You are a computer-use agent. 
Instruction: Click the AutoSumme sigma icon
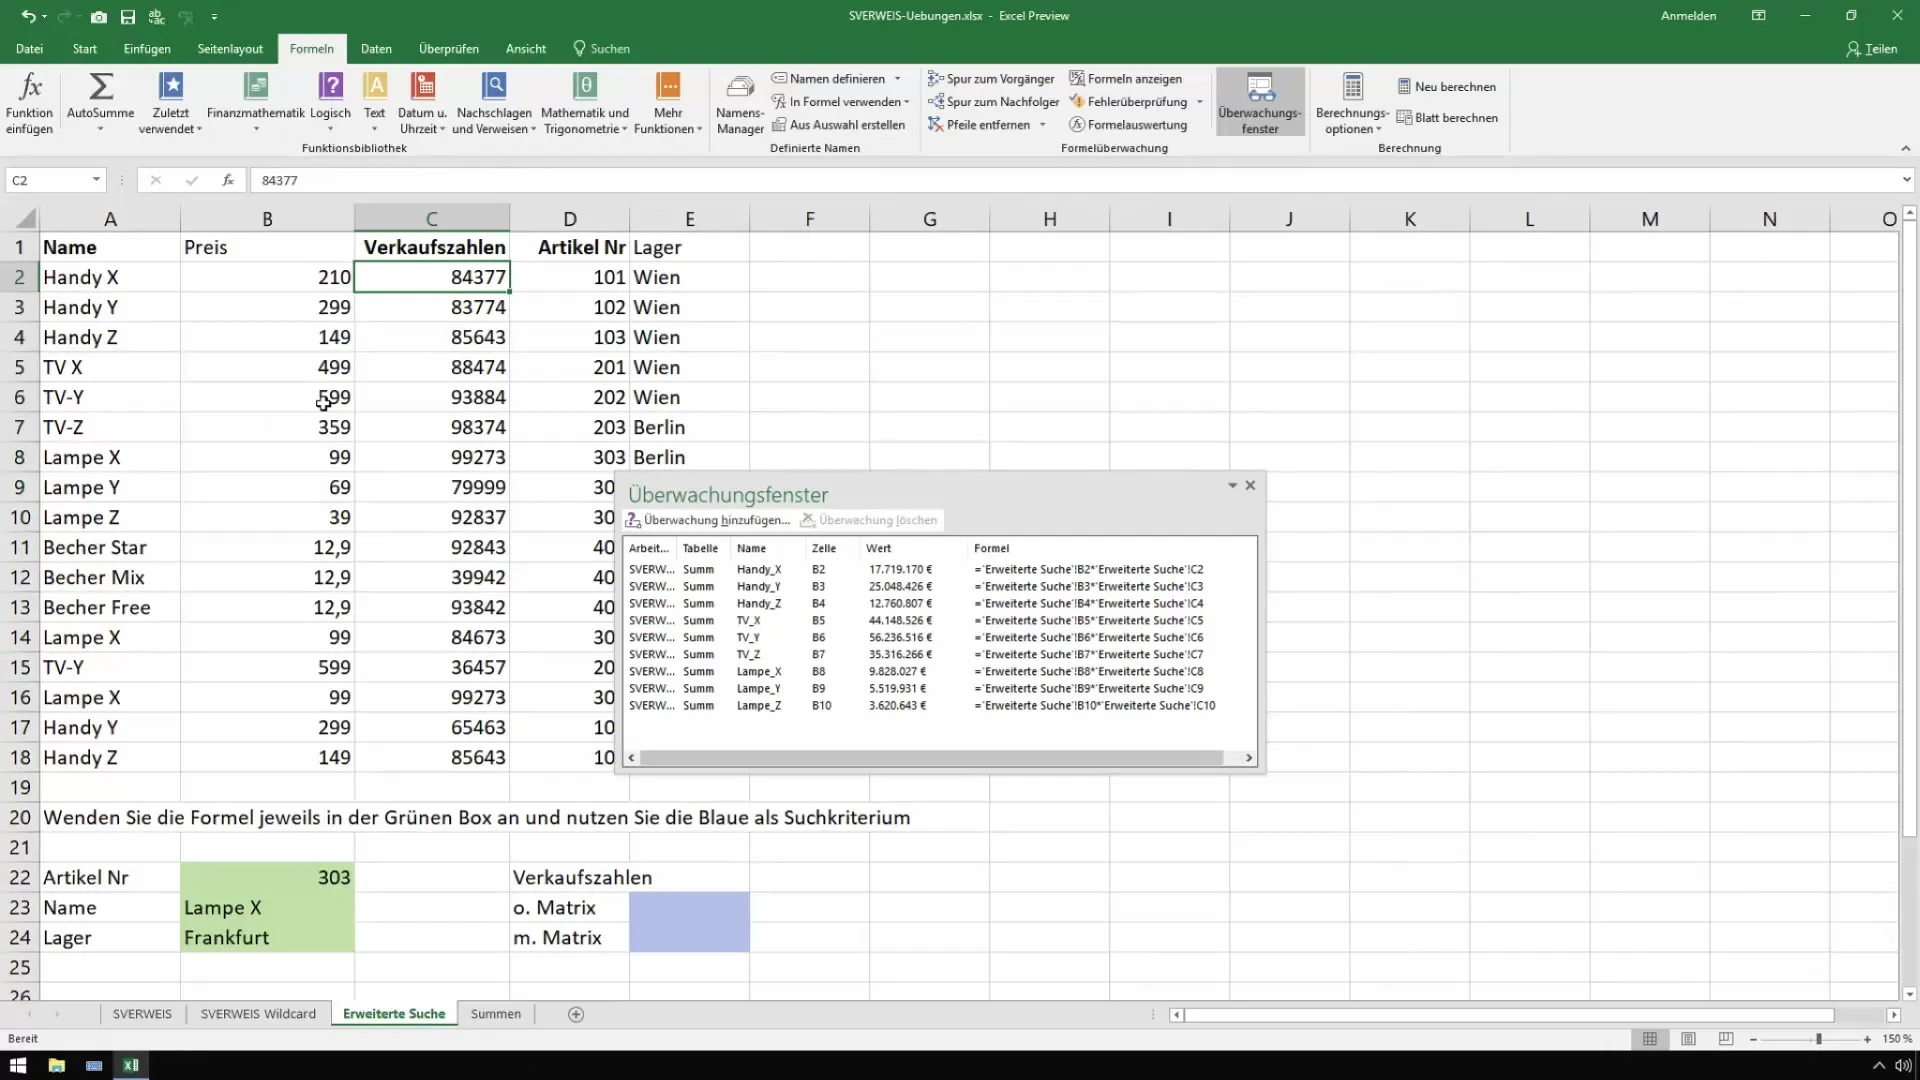101,87
